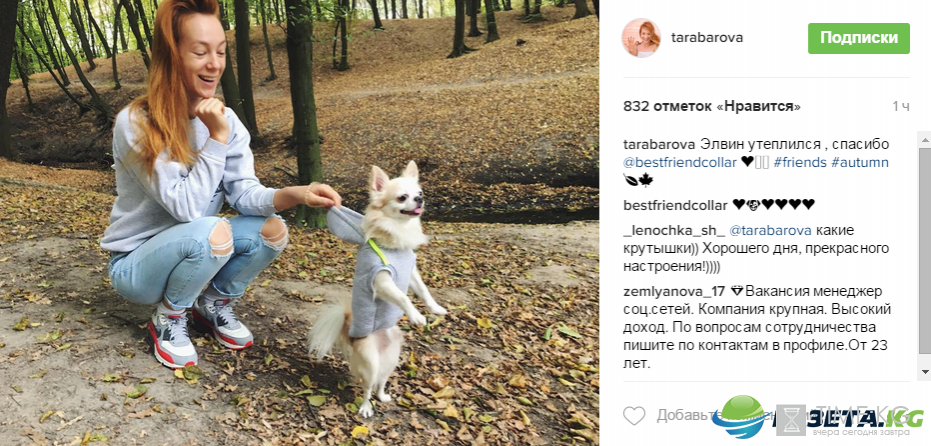
Task: Open @bestfriendcollar mention in caption
Action: [x=680, y=162]
